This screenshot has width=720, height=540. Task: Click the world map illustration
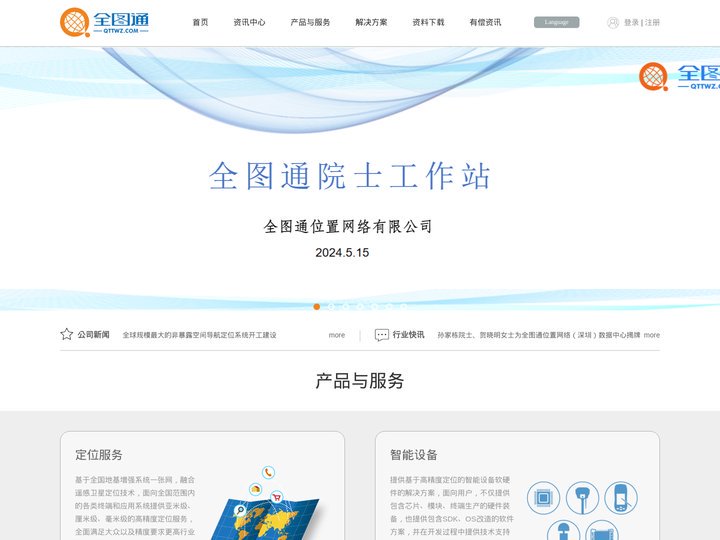266,521
